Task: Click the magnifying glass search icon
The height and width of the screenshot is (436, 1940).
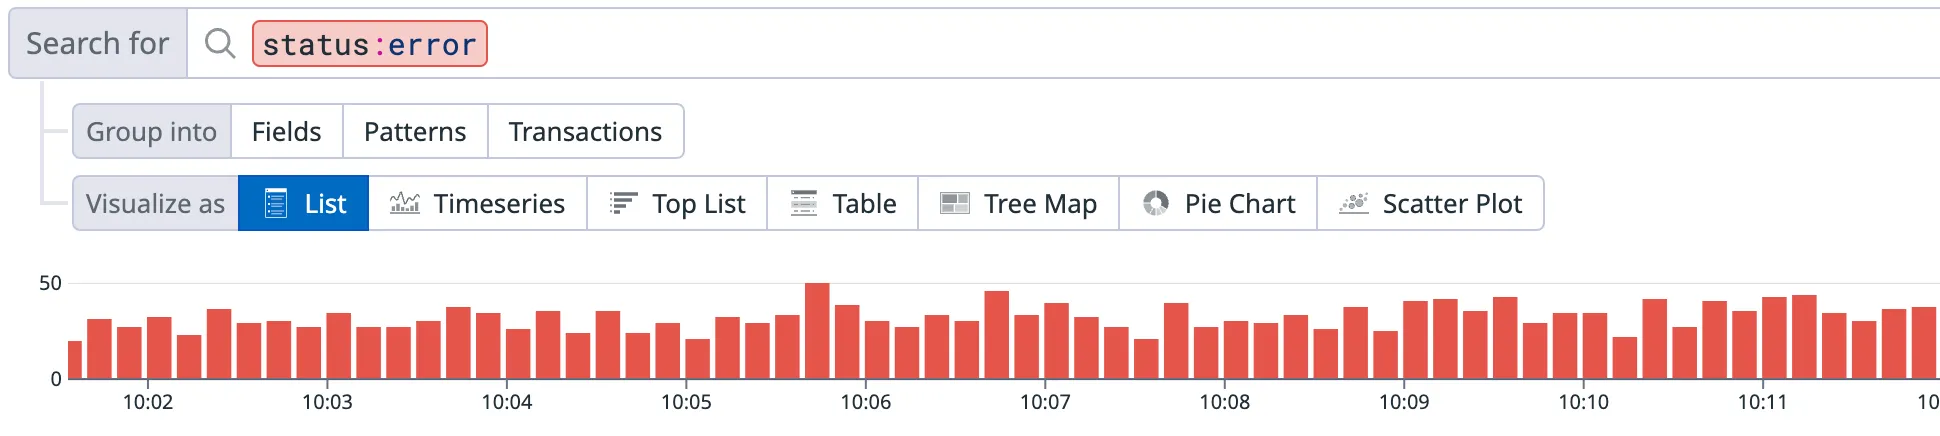Action: pyautogui.click(x=219, y=44)
